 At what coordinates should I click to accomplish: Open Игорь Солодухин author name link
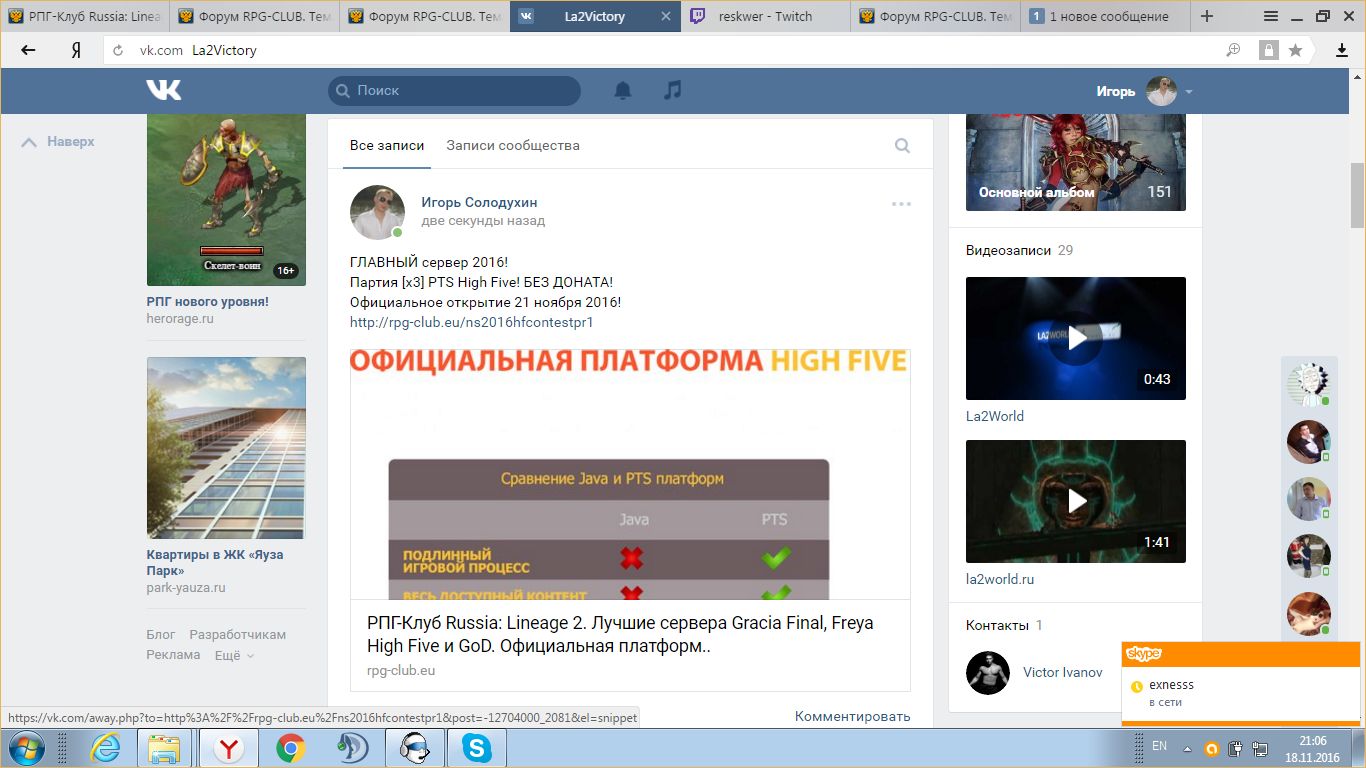click(x=480, y=202)
